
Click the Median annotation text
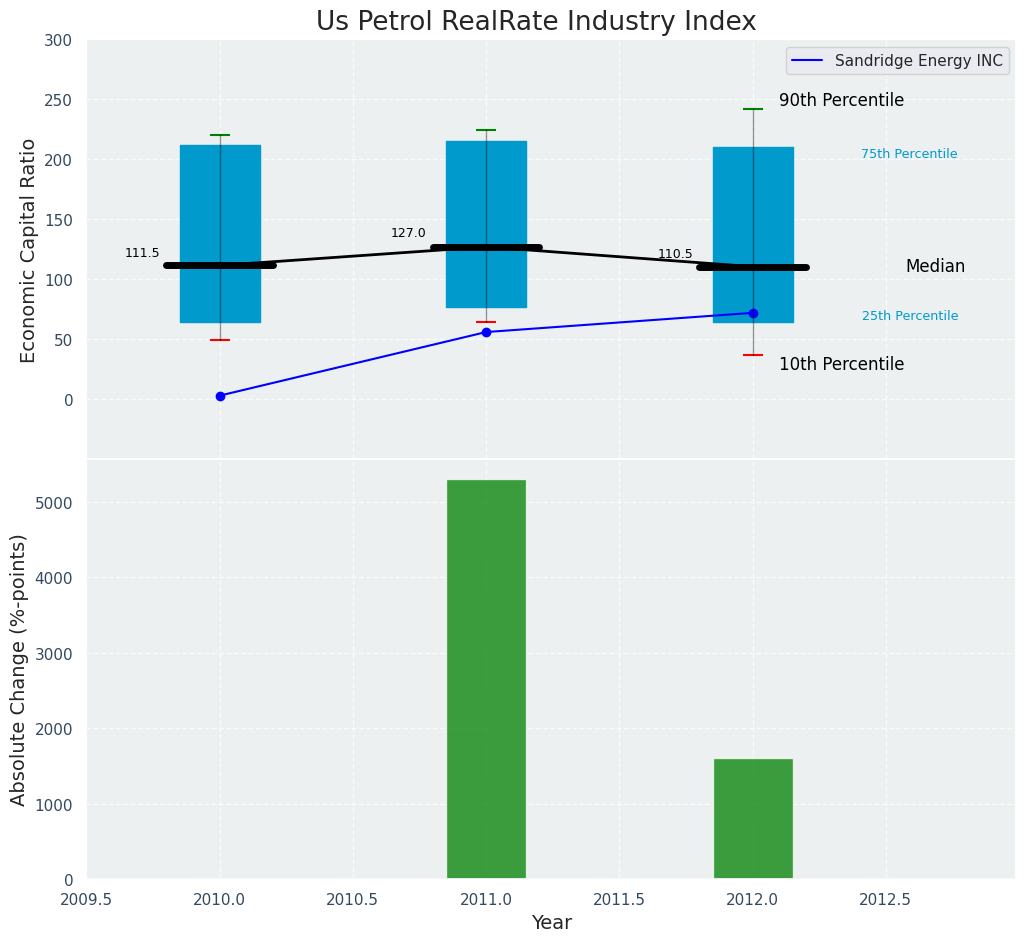tap(935, 266)
